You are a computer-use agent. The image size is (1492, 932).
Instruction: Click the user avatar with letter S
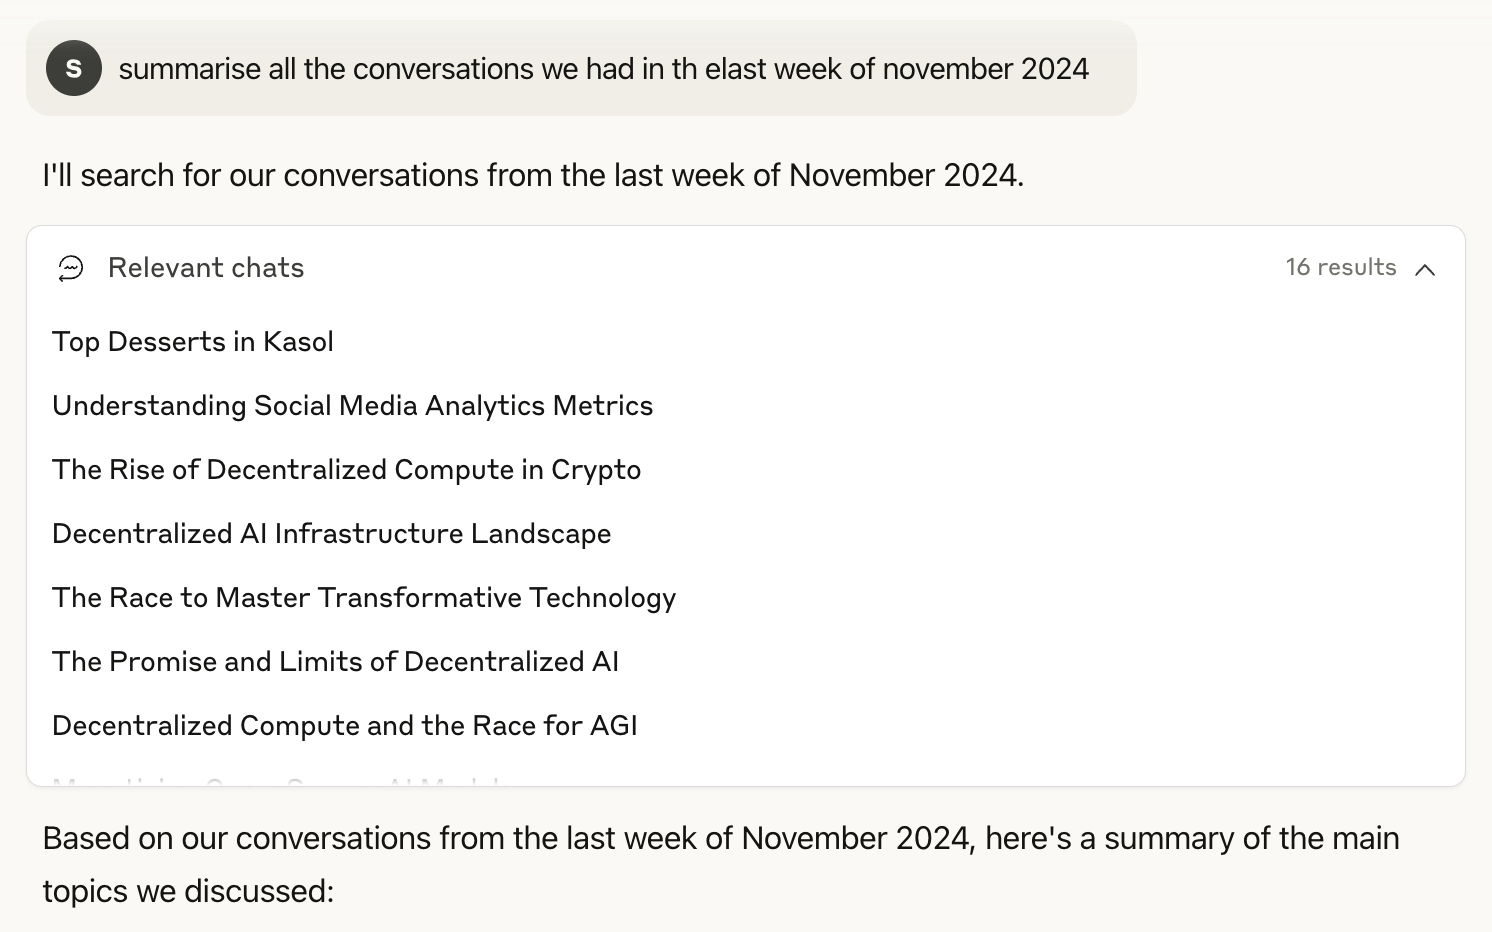[73, 68]
